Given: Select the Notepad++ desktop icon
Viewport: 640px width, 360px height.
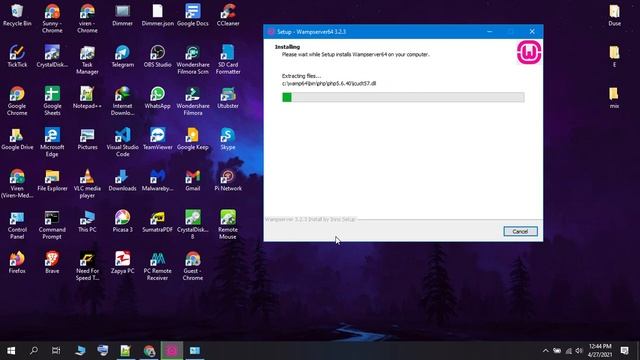Looking at the screenshot, I should point(87,98).
